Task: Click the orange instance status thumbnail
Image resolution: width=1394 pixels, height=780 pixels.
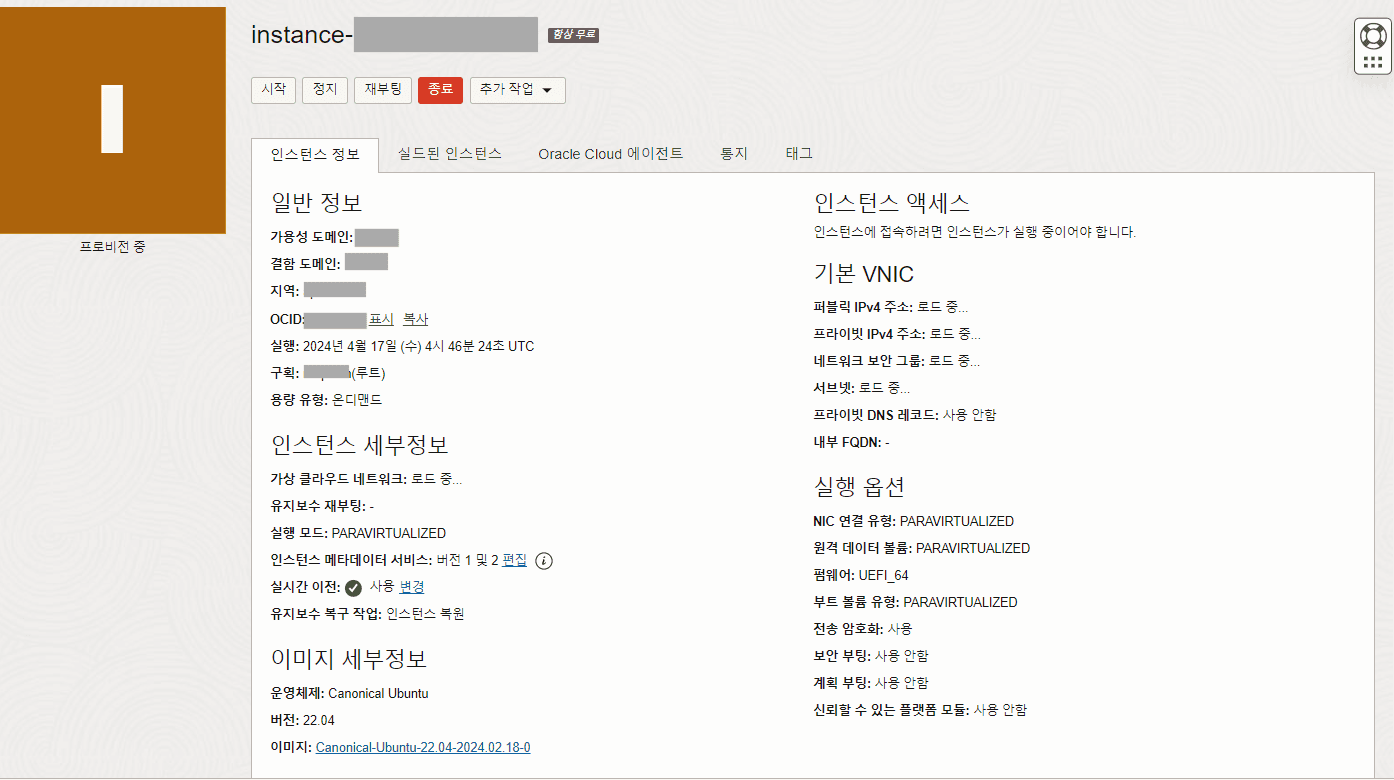Action: [113, 120]
